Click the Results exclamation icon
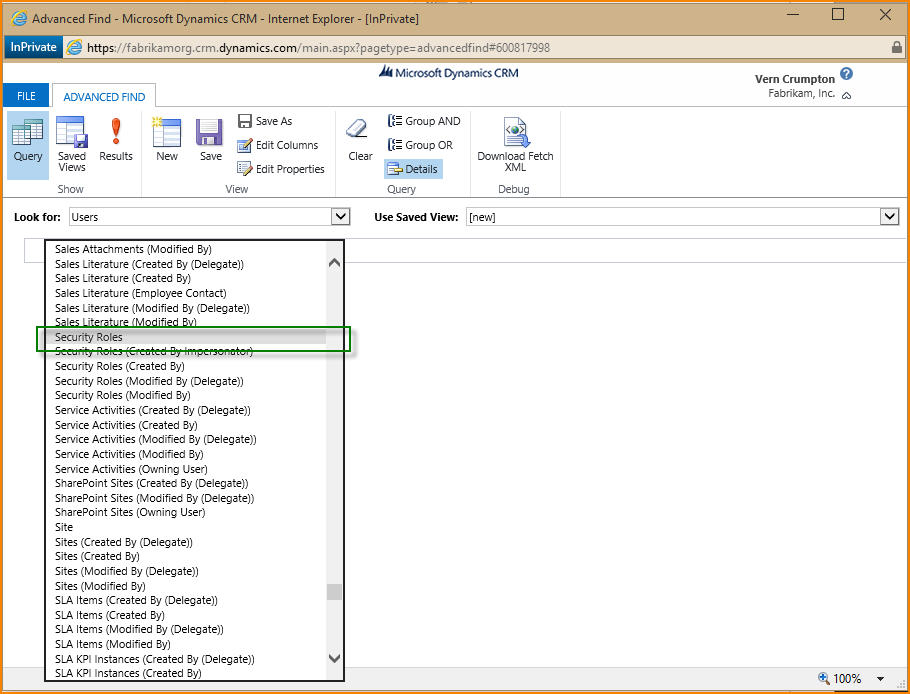 pos(116,140)
